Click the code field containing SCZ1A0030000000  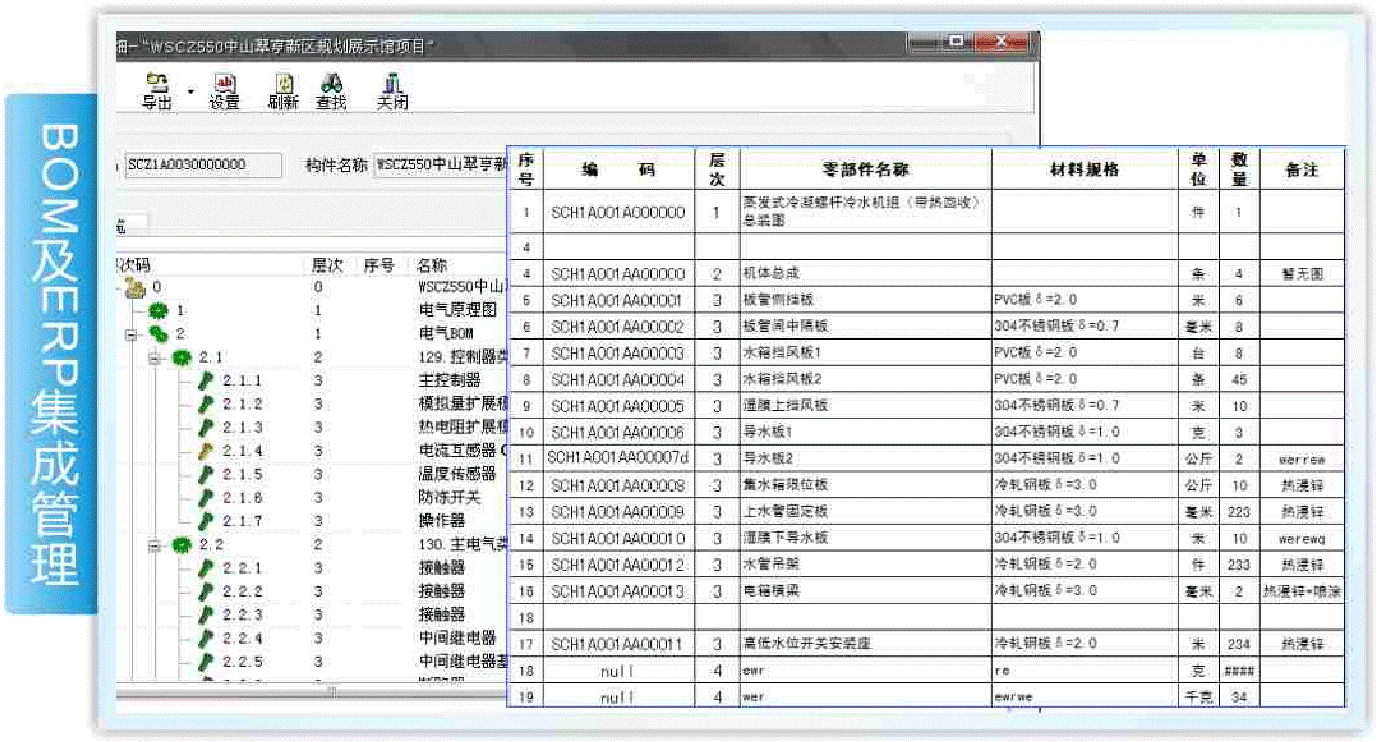coord(204,165)
